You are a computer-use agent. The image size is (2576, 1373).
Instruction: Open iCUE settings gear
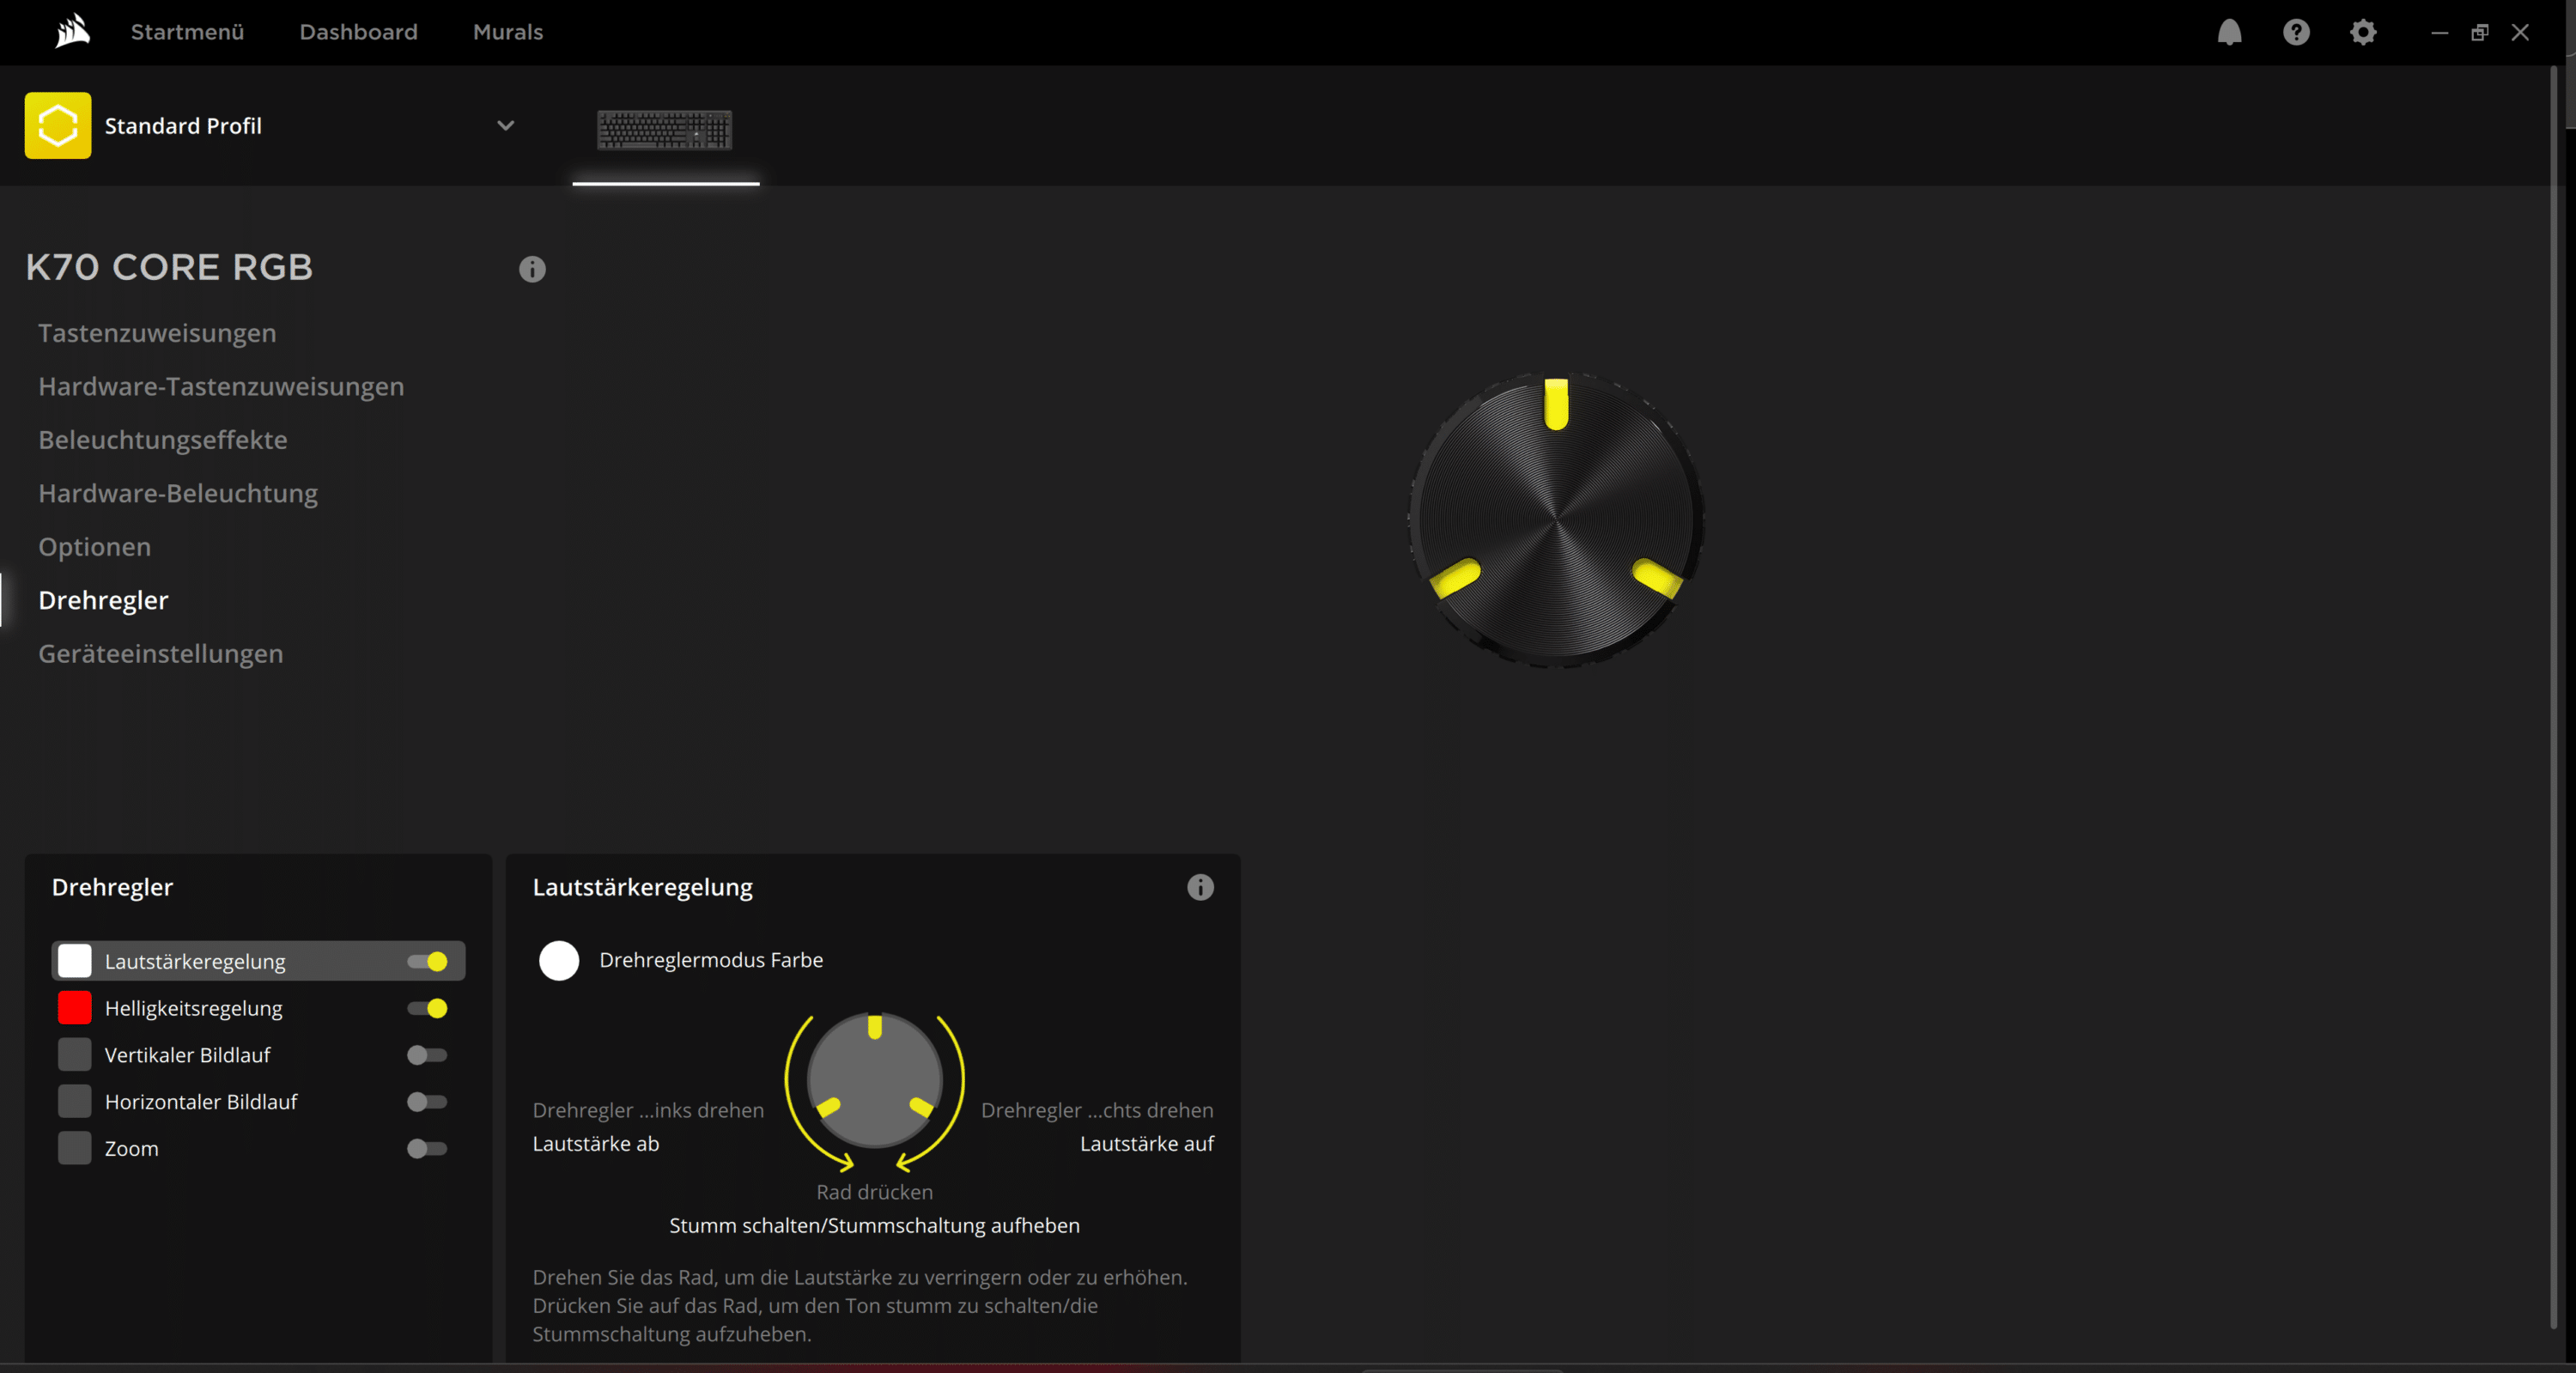tap(2362, 32)
